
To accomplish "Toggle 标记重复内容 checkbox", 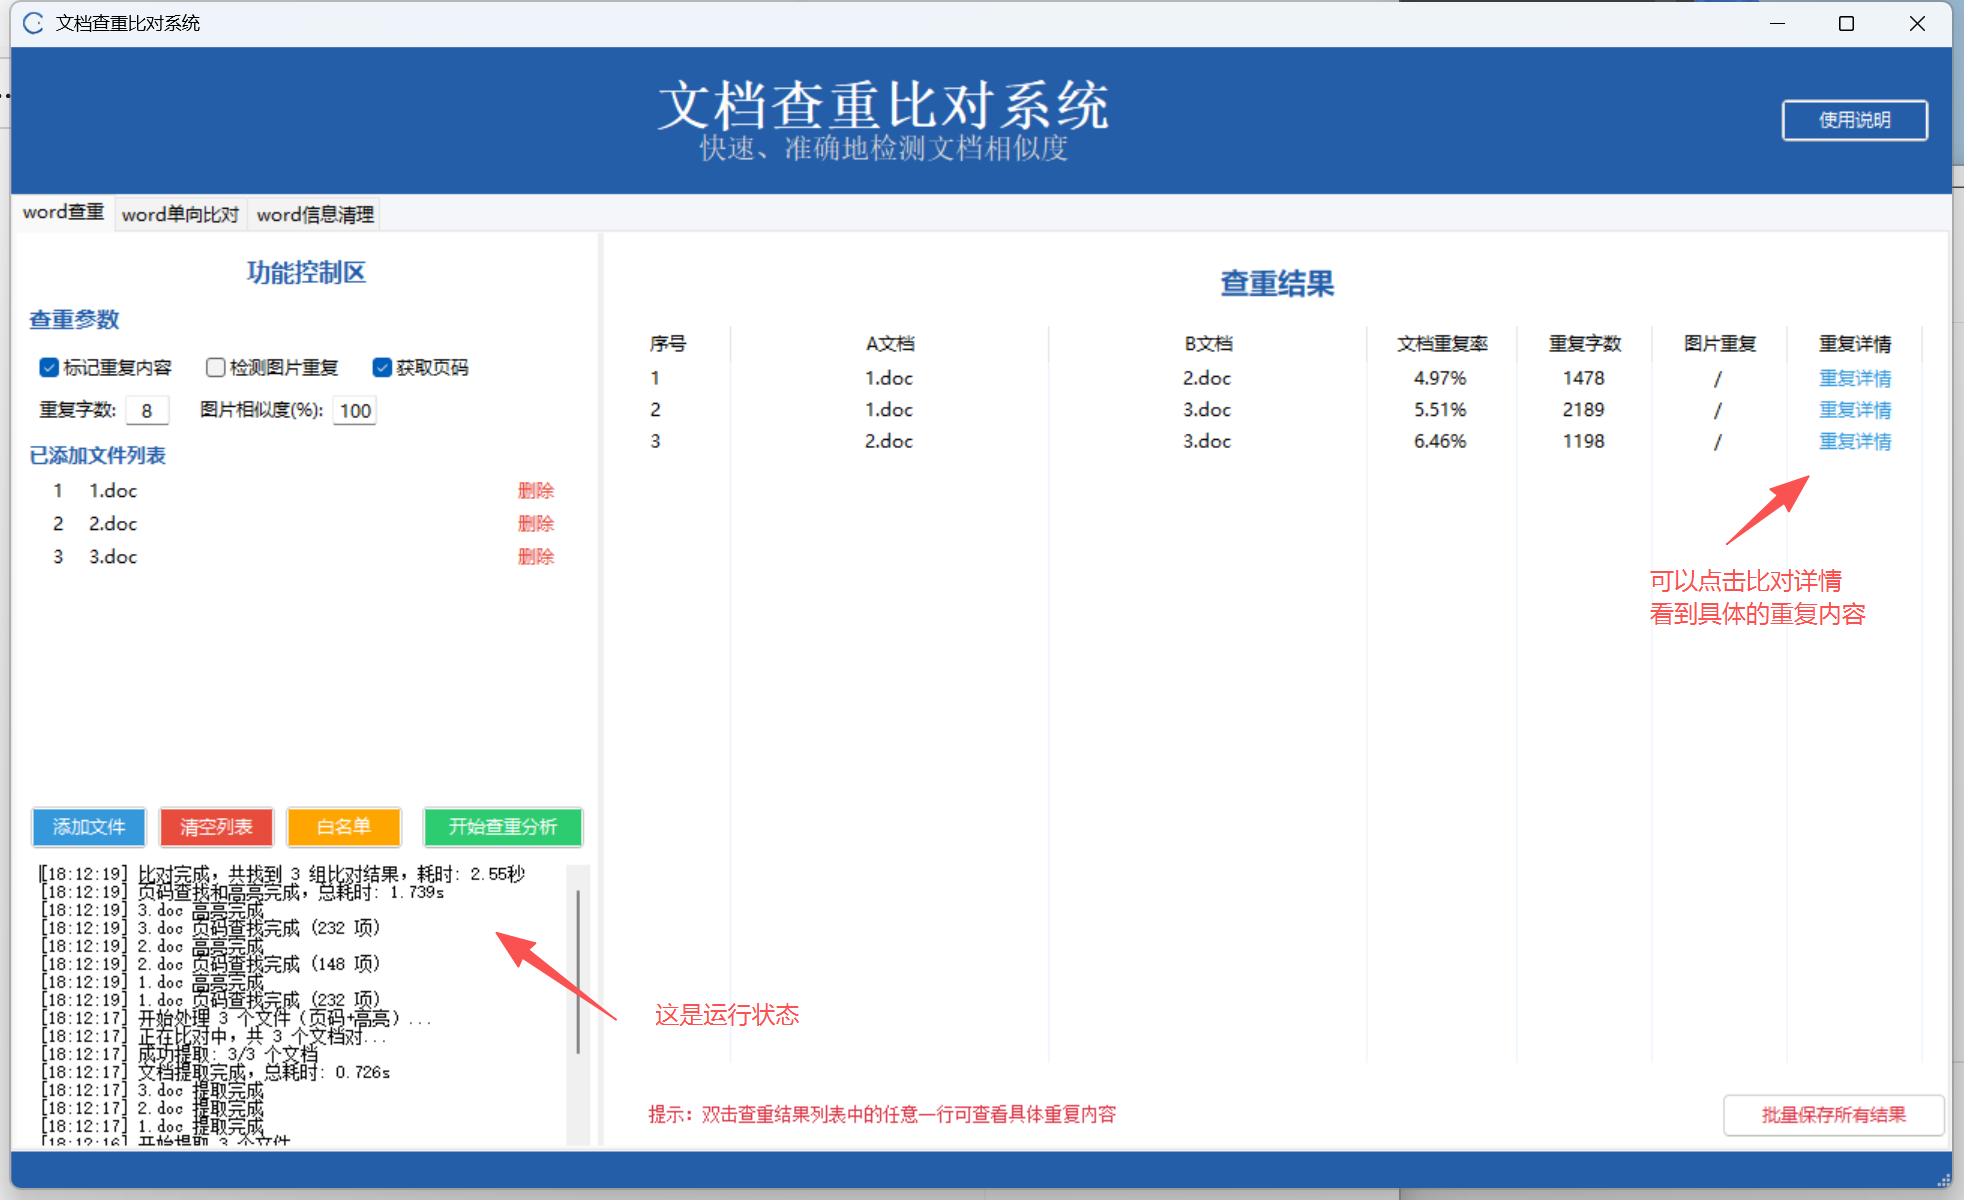I will pos(49,367).
